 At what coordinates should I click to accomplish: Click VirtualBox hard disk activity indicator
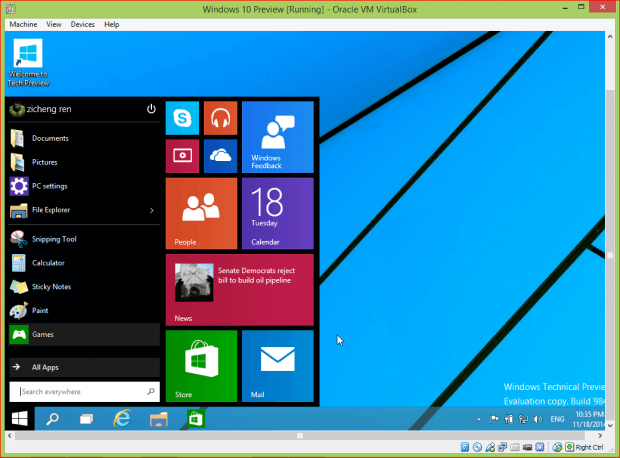465,447
